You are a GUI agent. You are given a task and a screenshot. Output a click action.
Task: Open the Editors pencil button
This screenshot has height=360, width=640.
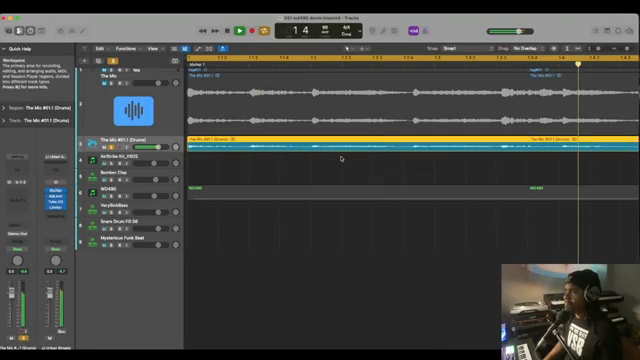[83, 31]
